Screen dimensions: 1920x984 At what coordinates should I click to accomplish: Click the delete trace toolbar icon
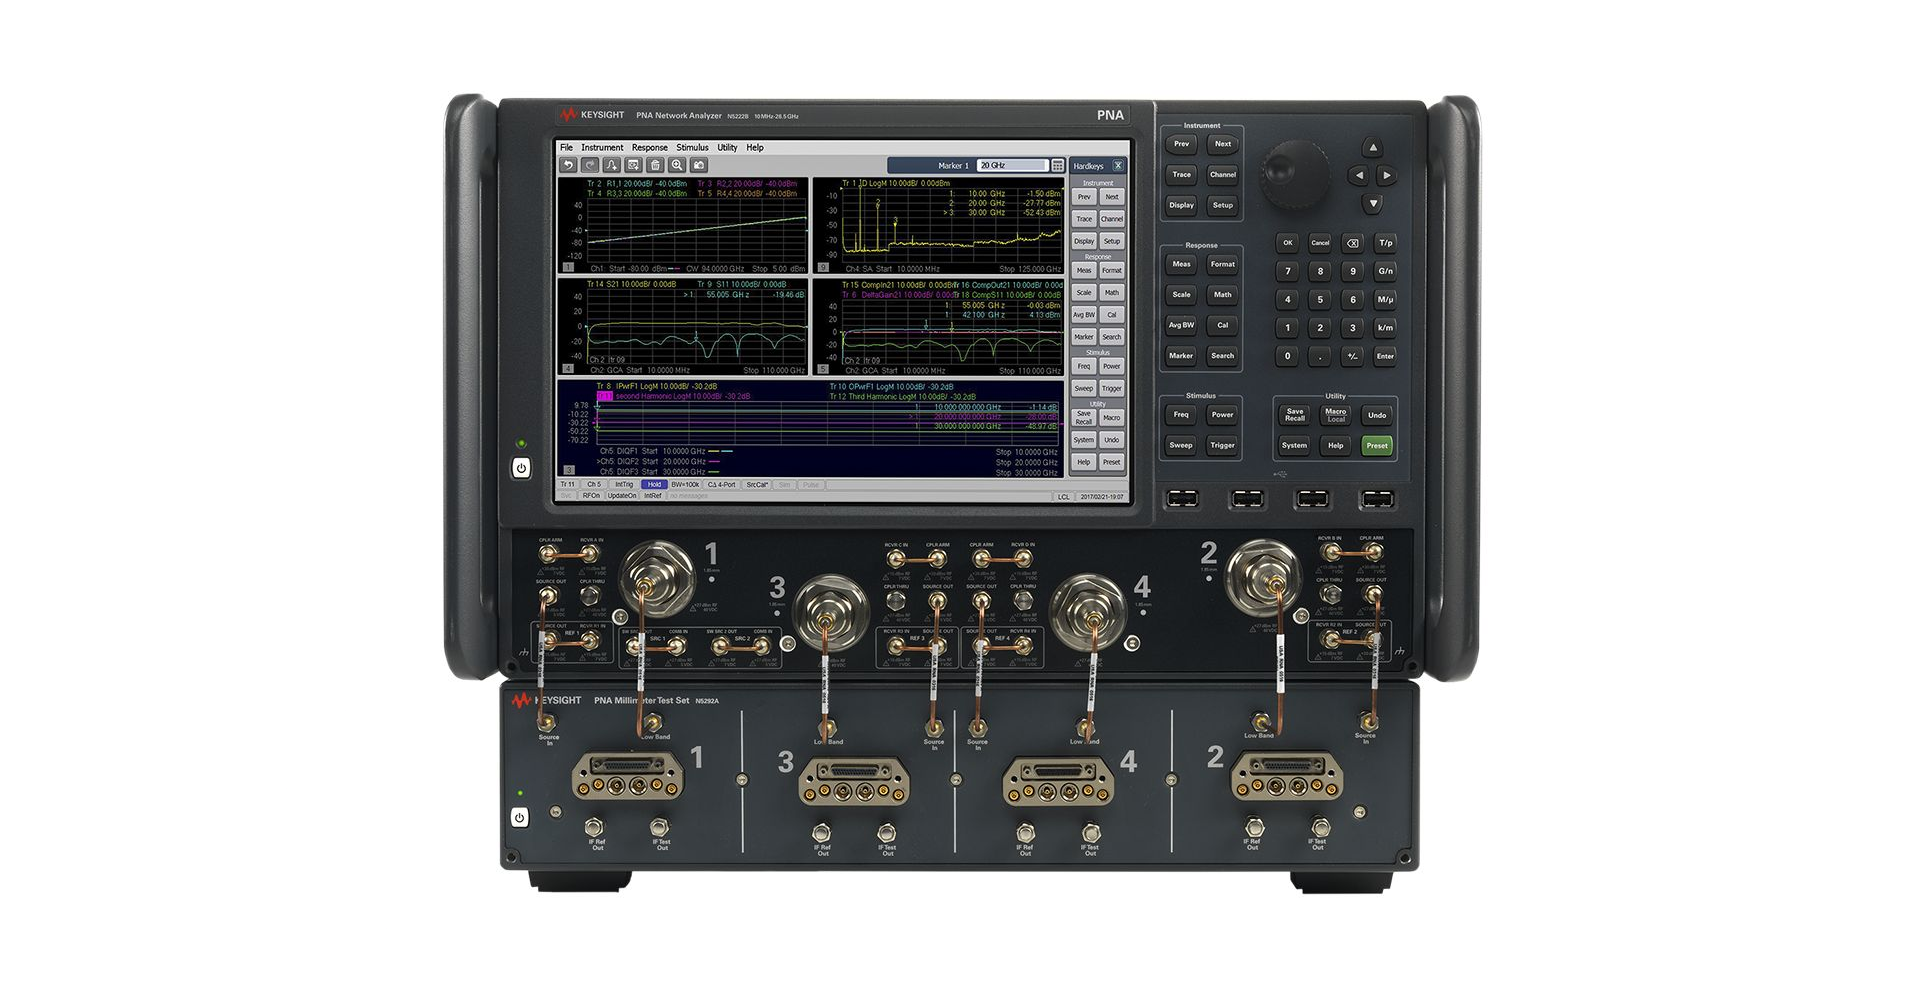tap(655, 164)
